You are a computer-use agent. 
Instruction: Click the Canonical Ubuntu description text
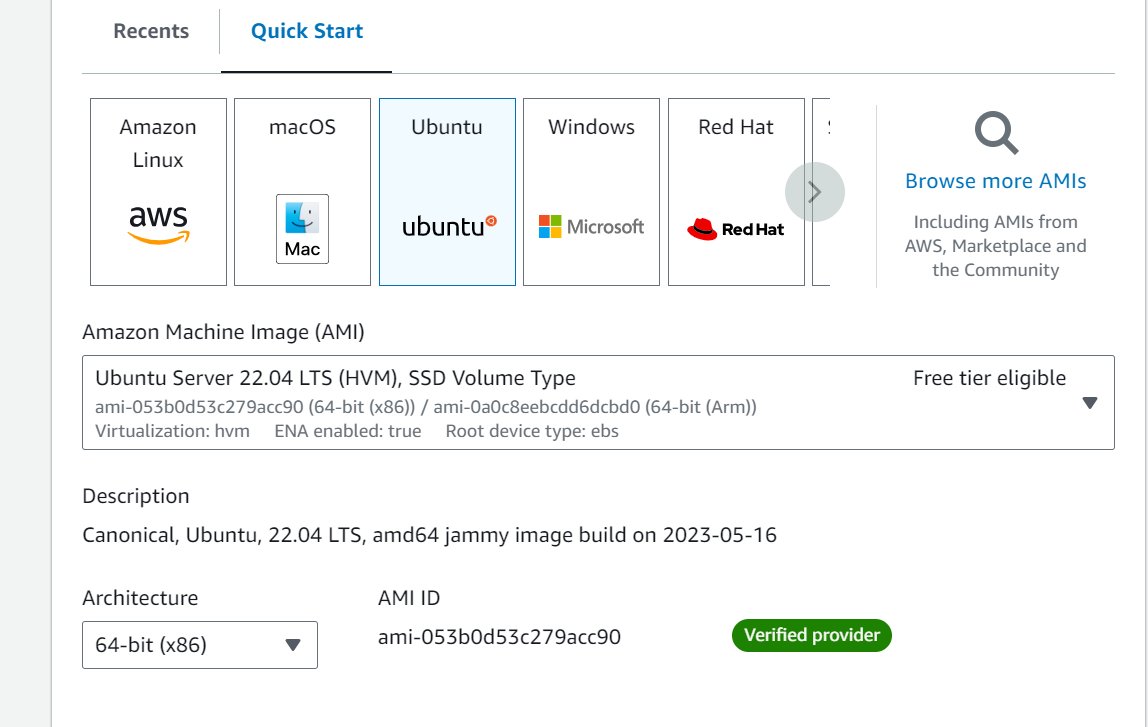(429, 535)
